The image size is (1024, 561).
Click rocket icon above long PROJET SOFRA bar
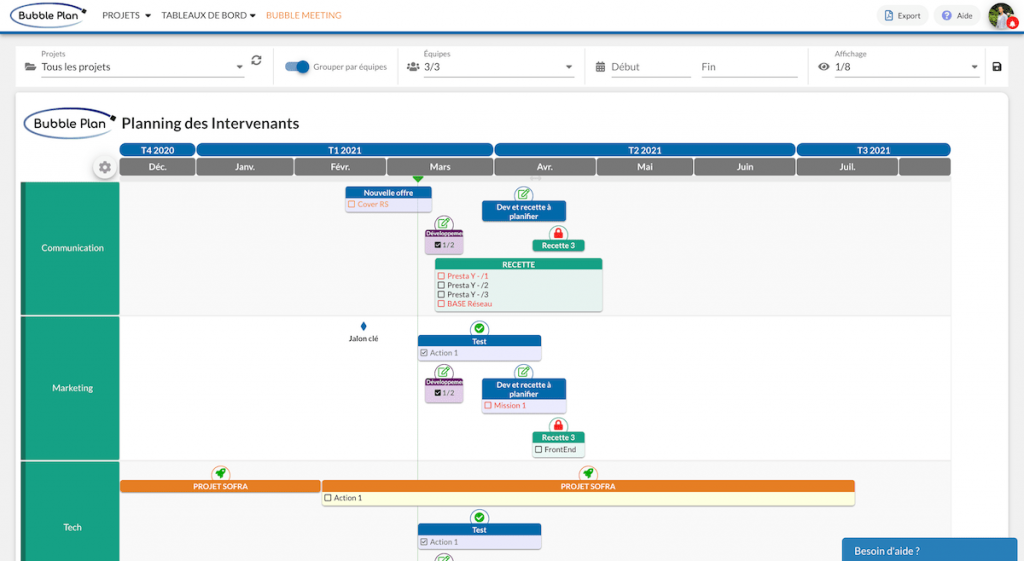588,473
